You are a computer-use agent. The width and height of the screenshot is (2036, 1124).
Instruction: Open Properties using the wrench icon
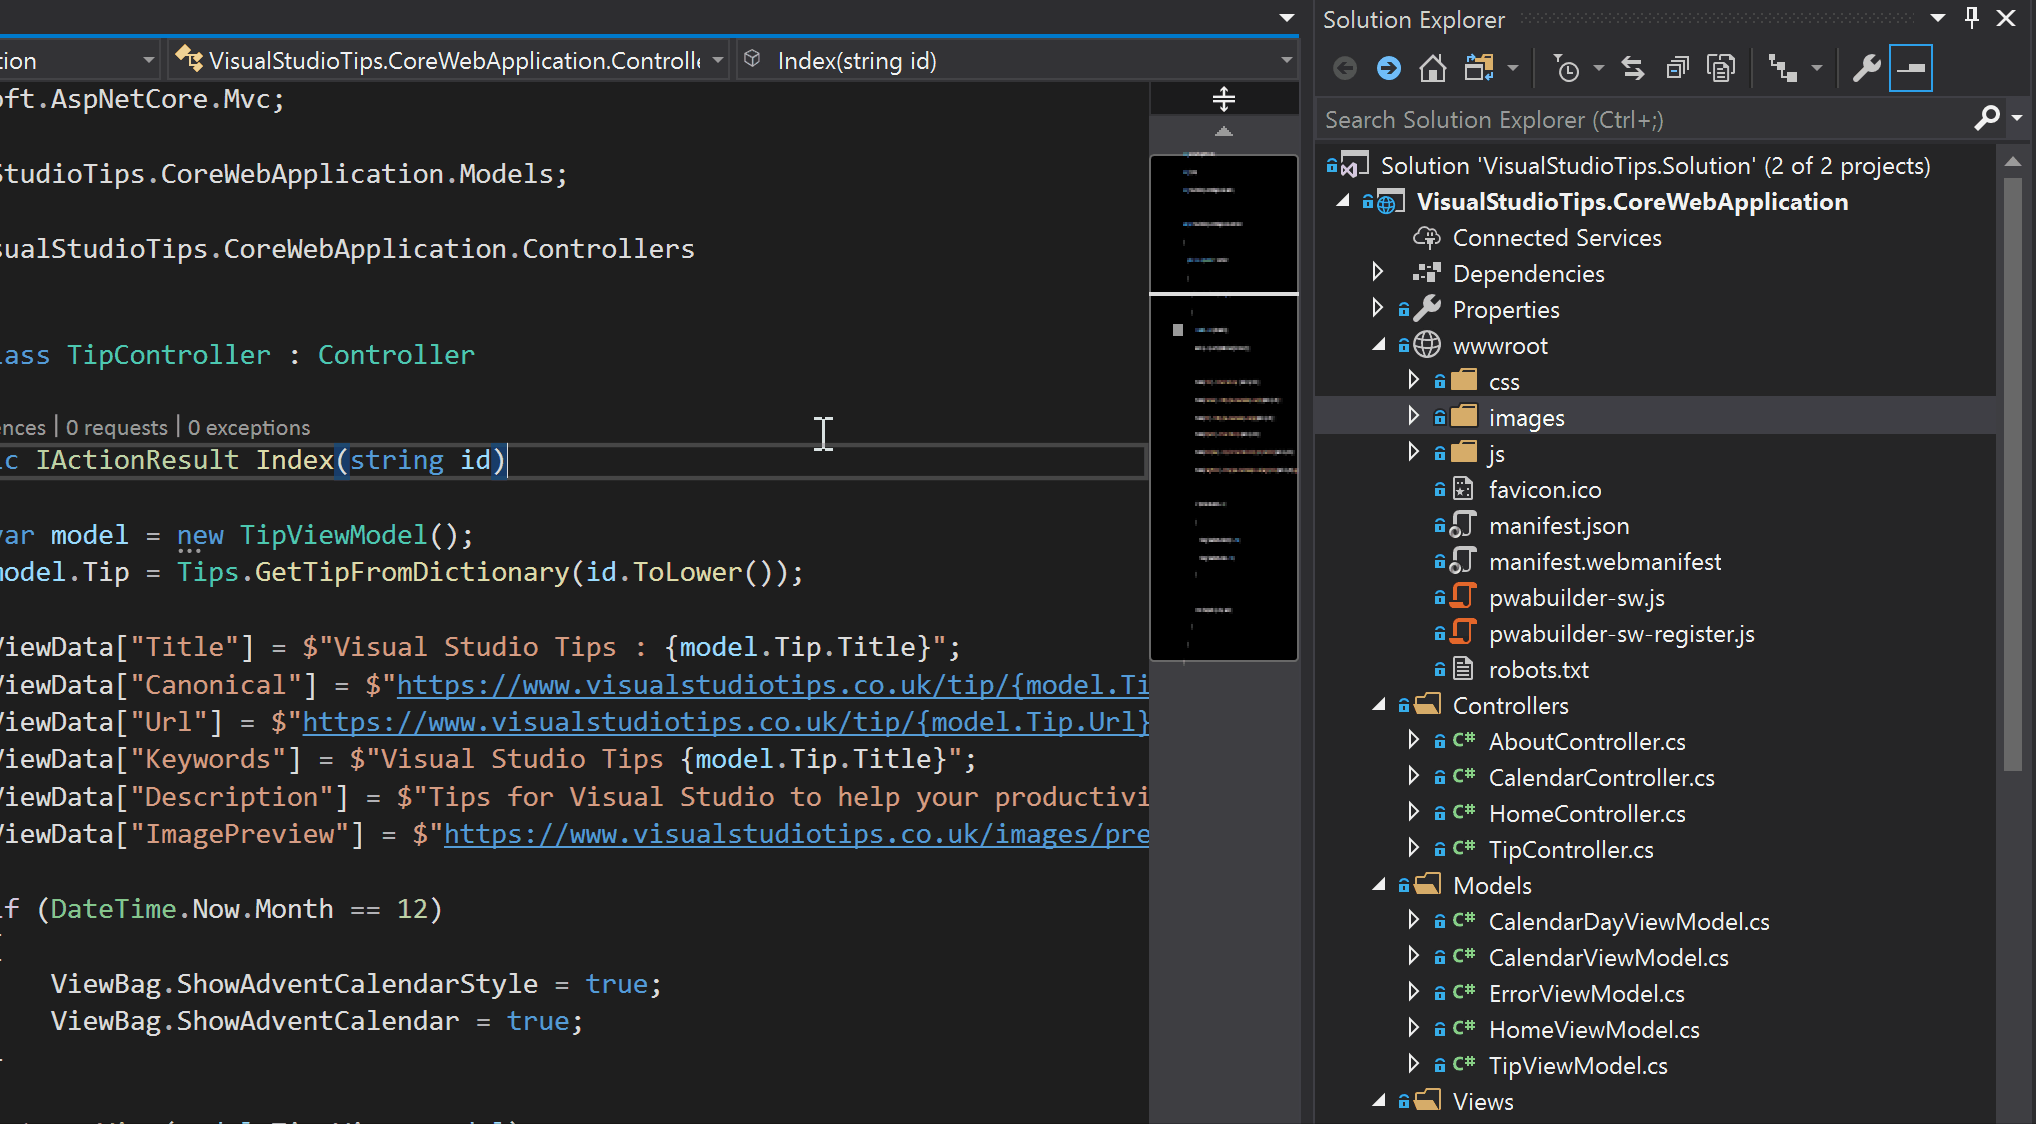(x=1866, y=68)
